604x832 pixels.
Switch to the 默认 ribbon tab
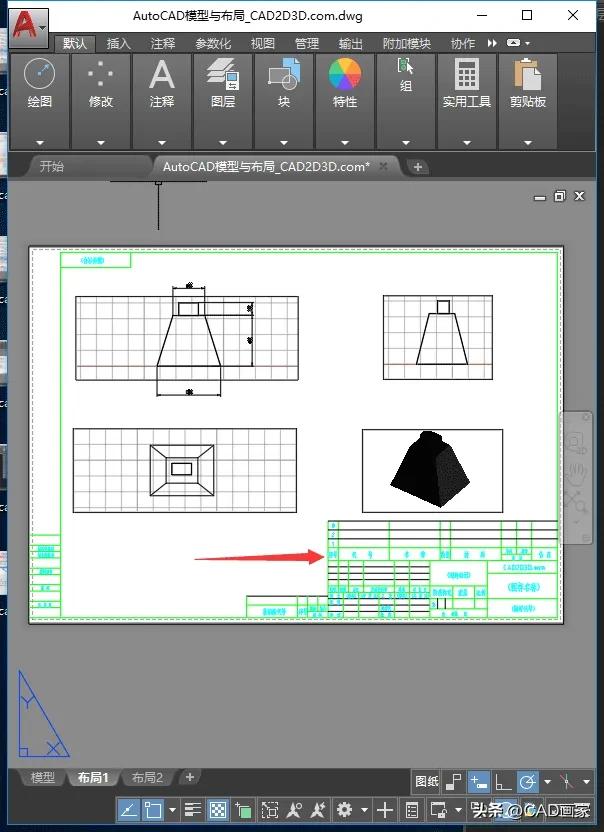coord(75,44)
